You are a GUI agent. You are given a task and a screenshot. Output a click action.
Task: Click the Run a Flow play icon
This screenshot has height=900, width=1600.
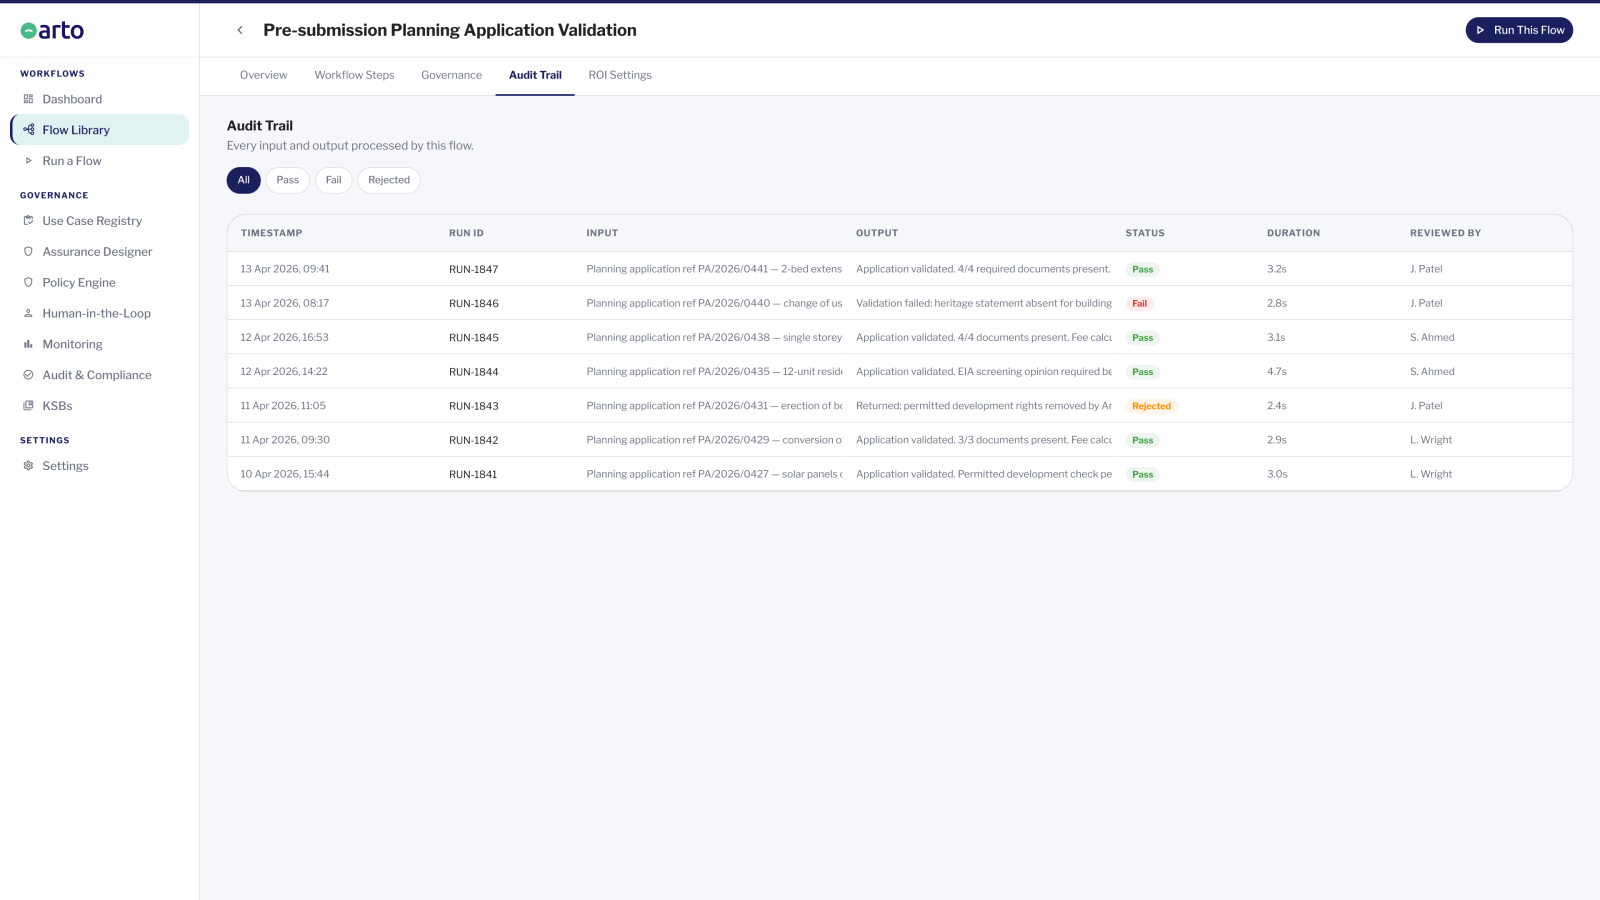(28, 161)
